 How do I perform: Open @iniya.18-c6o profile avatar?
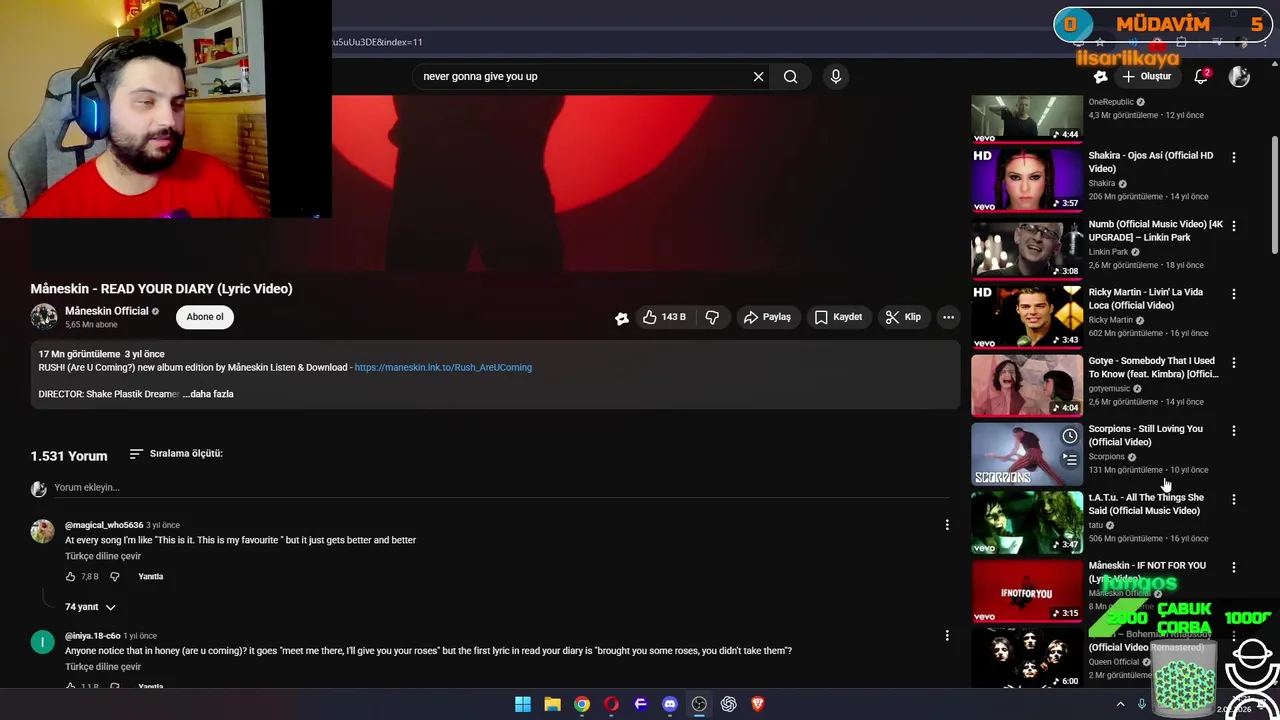tap(42, 642)
